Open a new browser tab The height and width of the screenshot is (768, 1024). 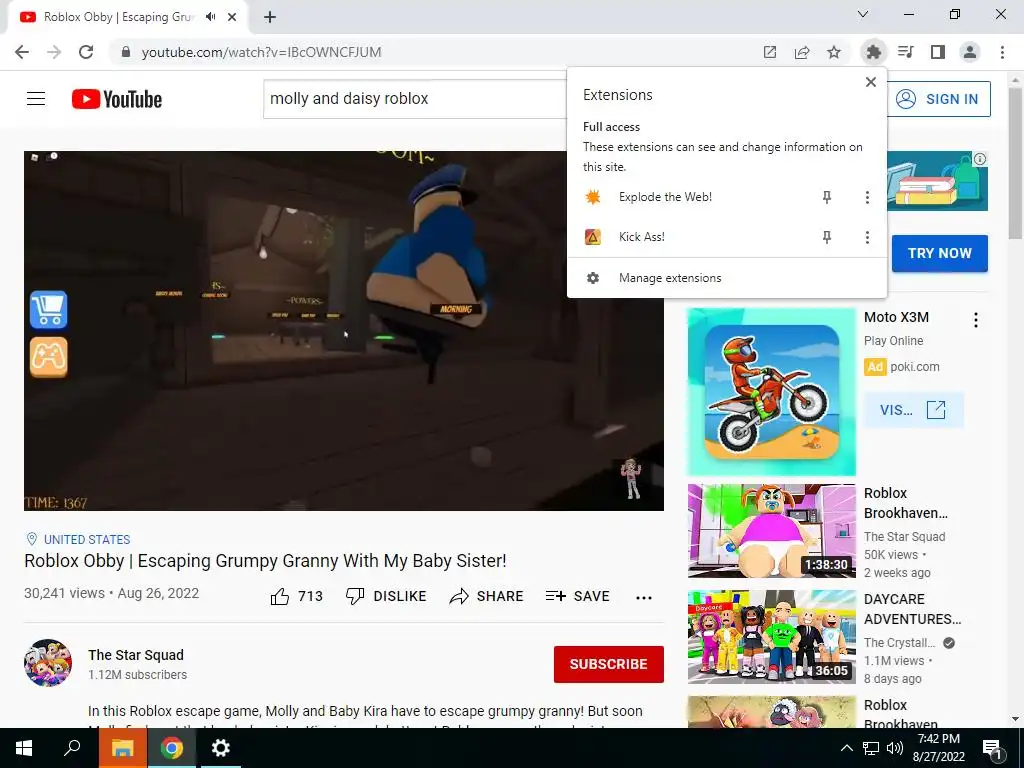pyautogui.click(x=270, y=17)
